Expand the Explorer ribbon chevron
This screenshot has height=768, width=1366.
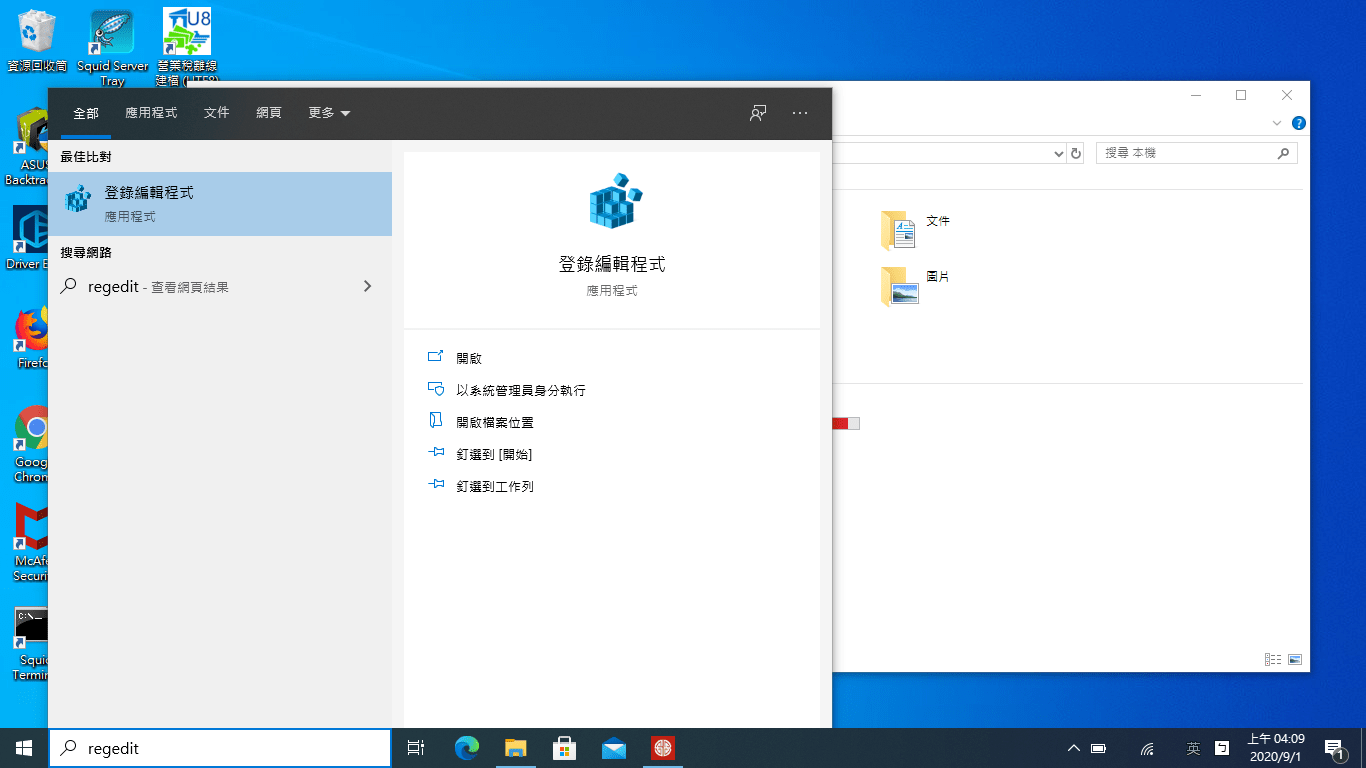point(1277,123)
